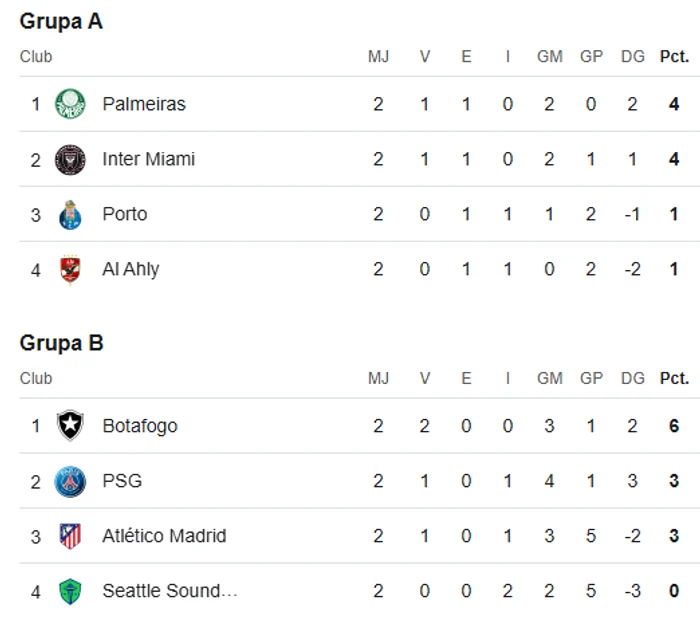Click the MJ column header in Grupa A
This screenshot has width=700, height=617.
point(378,57)
